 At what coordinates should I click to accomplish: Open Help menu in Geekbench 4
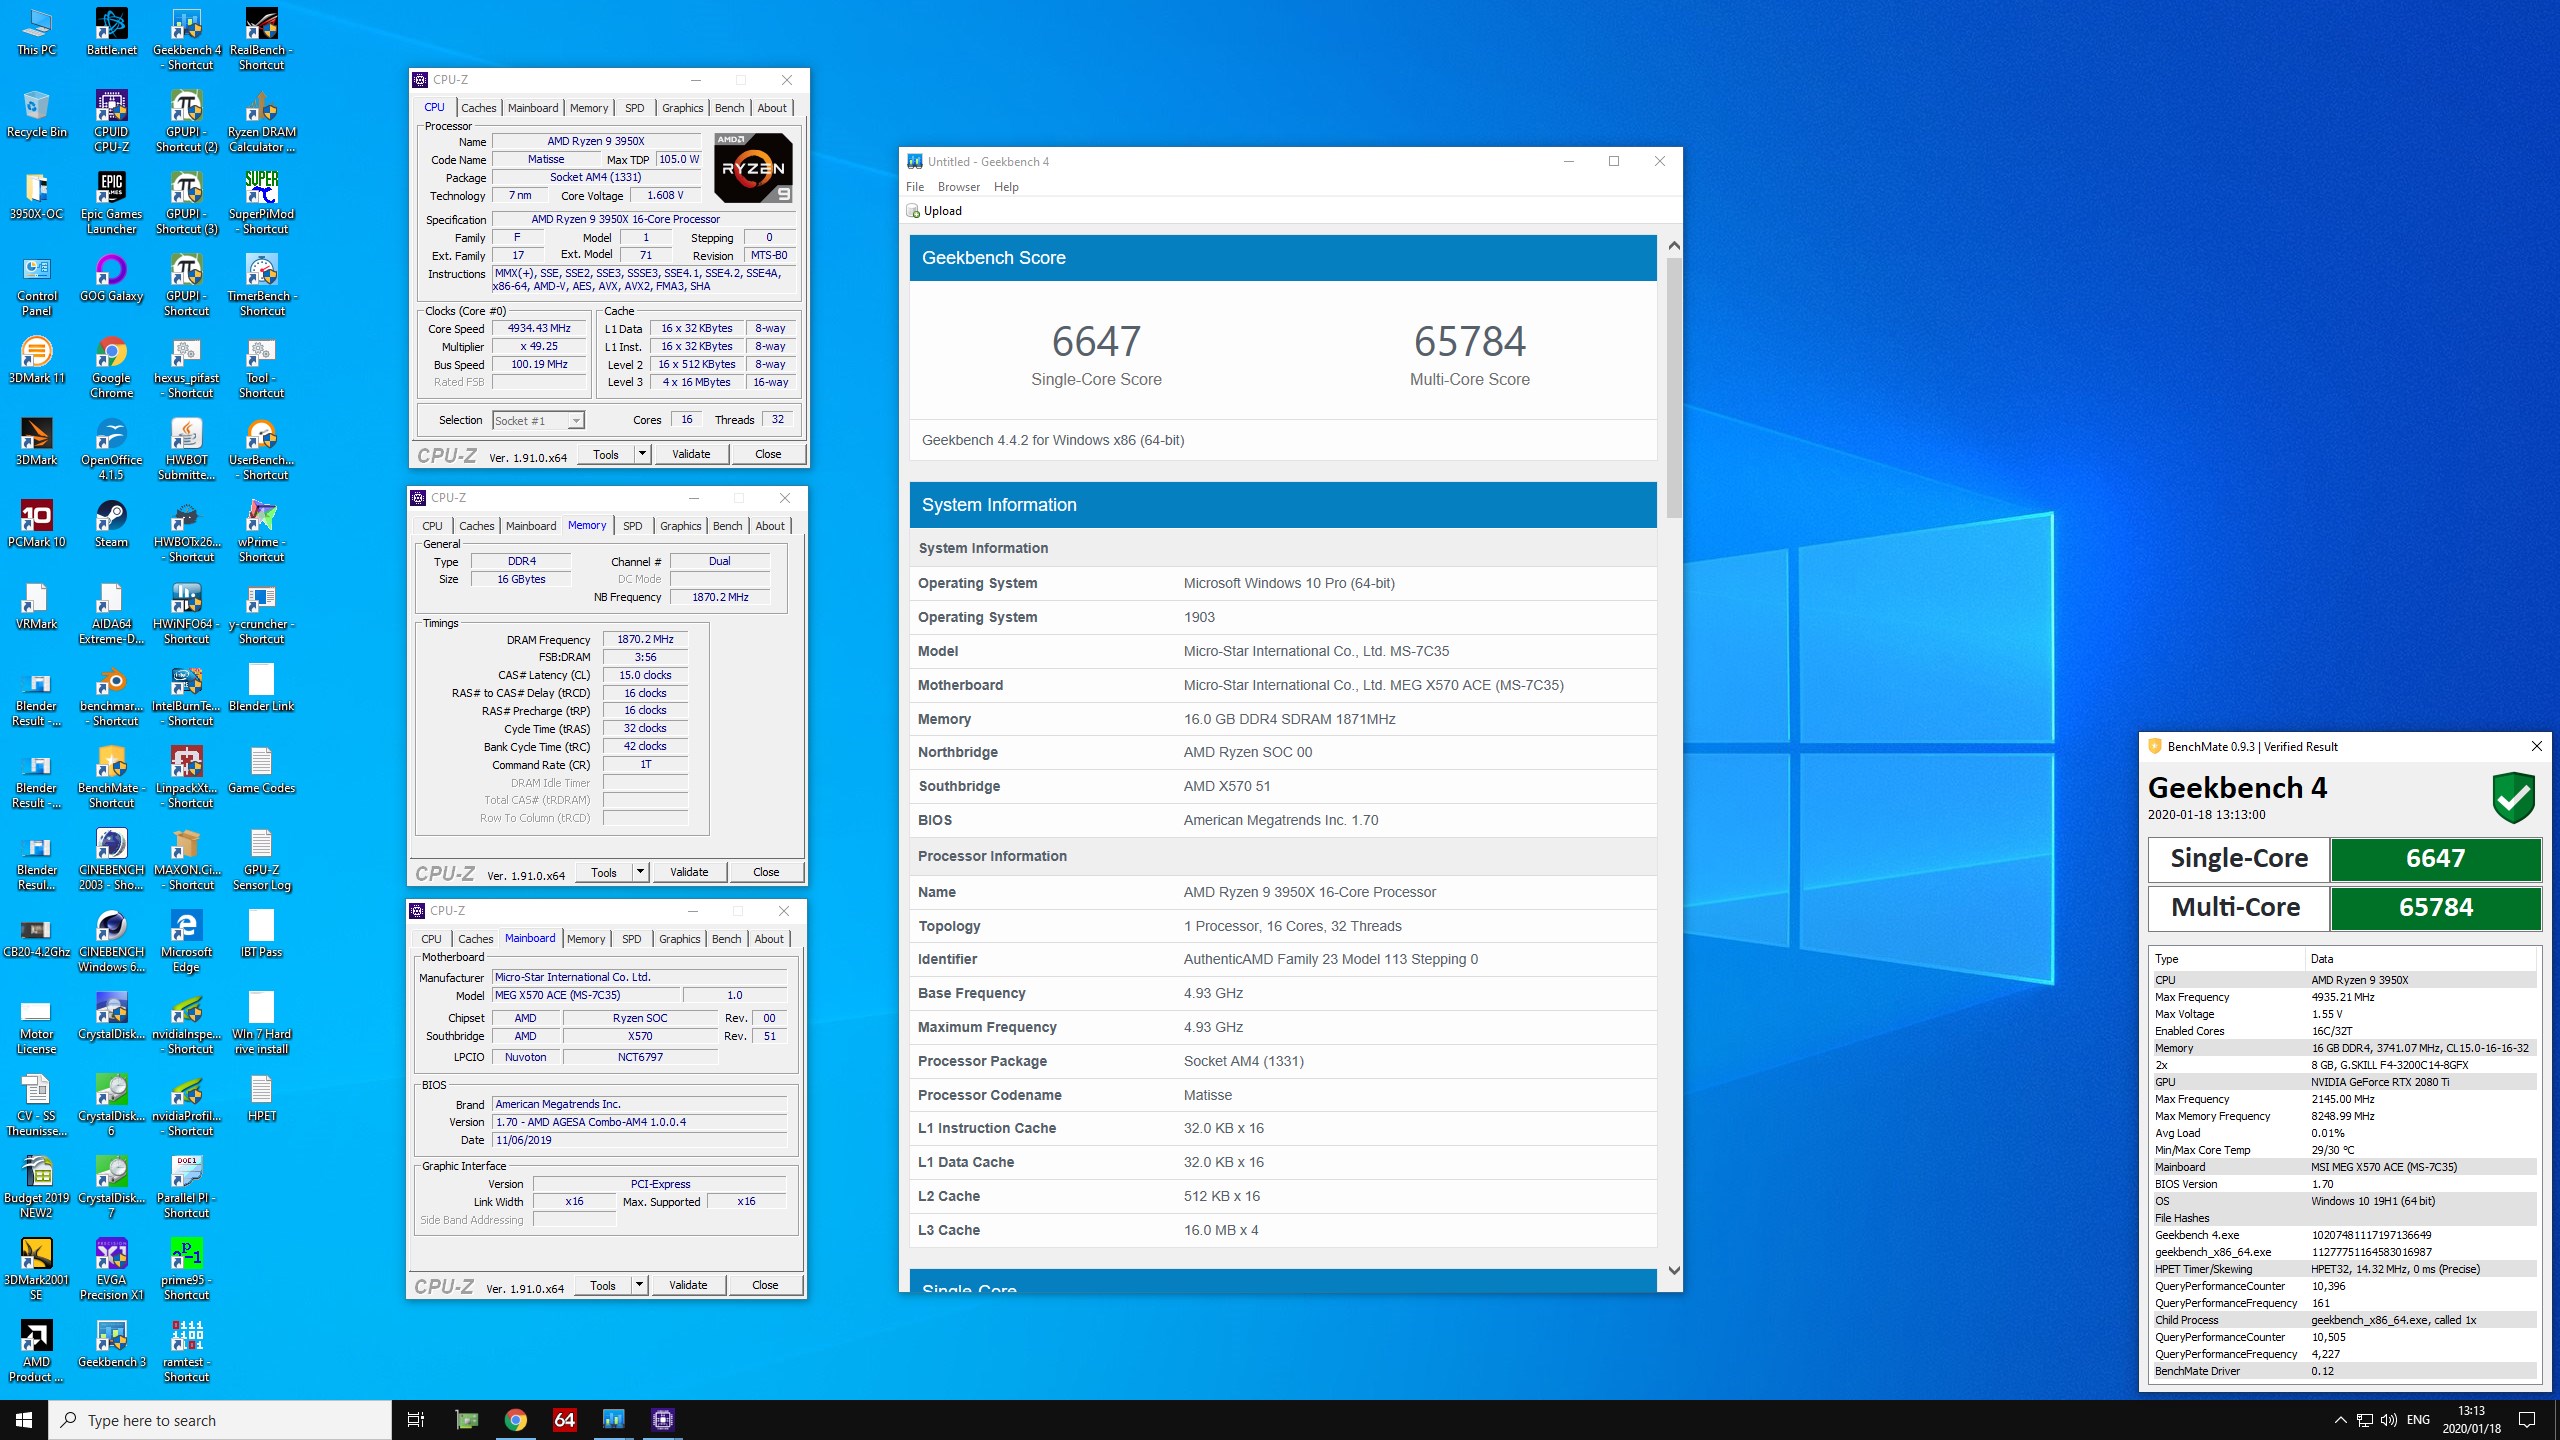coord(1006,187)
